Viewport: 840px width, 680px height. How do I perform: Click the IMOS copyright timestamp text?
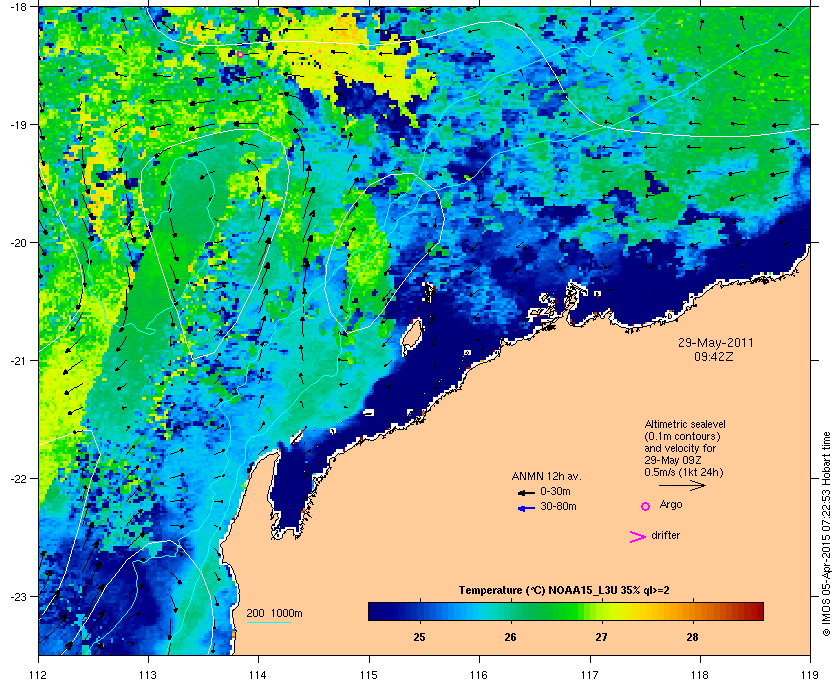[827, 536]
